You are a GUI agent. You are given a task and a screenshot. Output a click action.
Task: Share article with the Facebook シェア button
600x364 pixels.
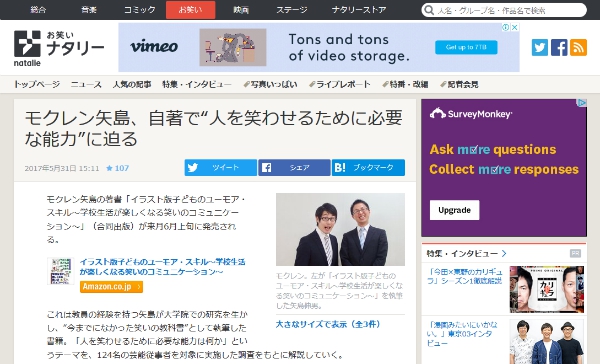(x=294, y=168)
